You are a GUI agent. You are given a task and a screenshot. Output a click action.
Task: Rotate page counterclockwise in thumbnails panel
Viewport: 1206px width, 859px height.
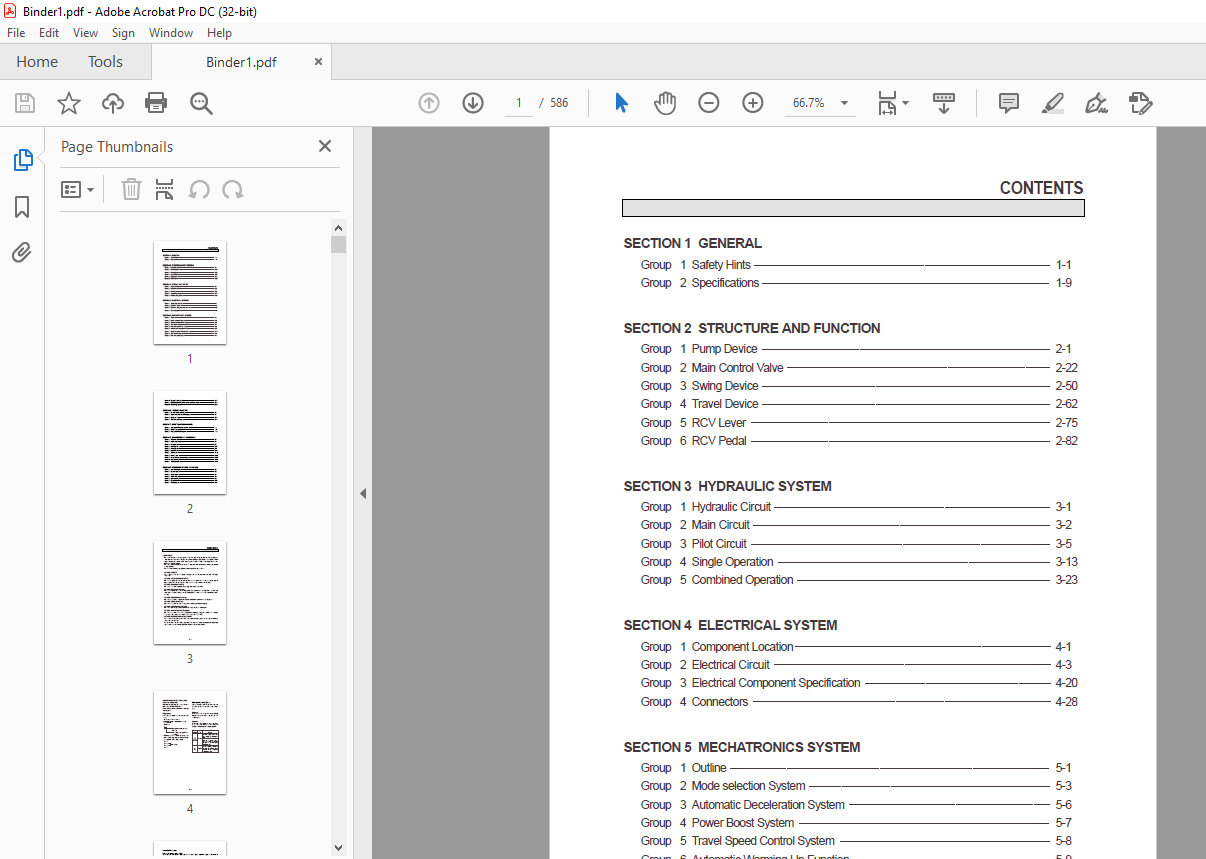[199, 189]
